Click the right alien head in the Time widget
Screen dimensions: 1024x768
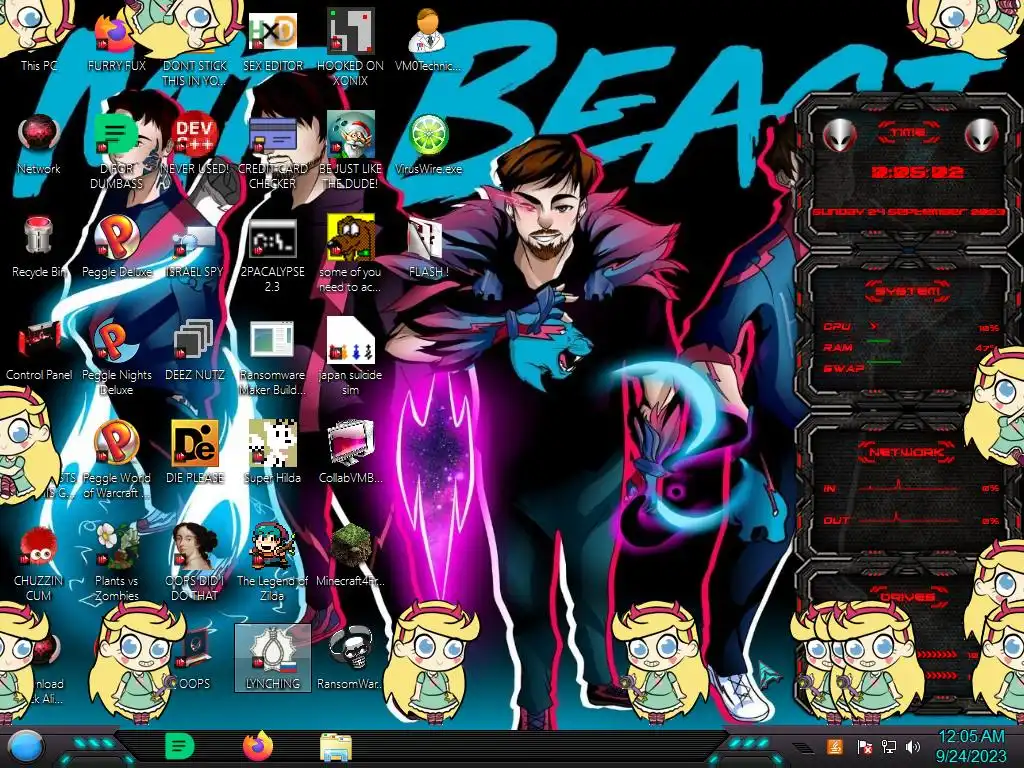(x=982, y=135)
